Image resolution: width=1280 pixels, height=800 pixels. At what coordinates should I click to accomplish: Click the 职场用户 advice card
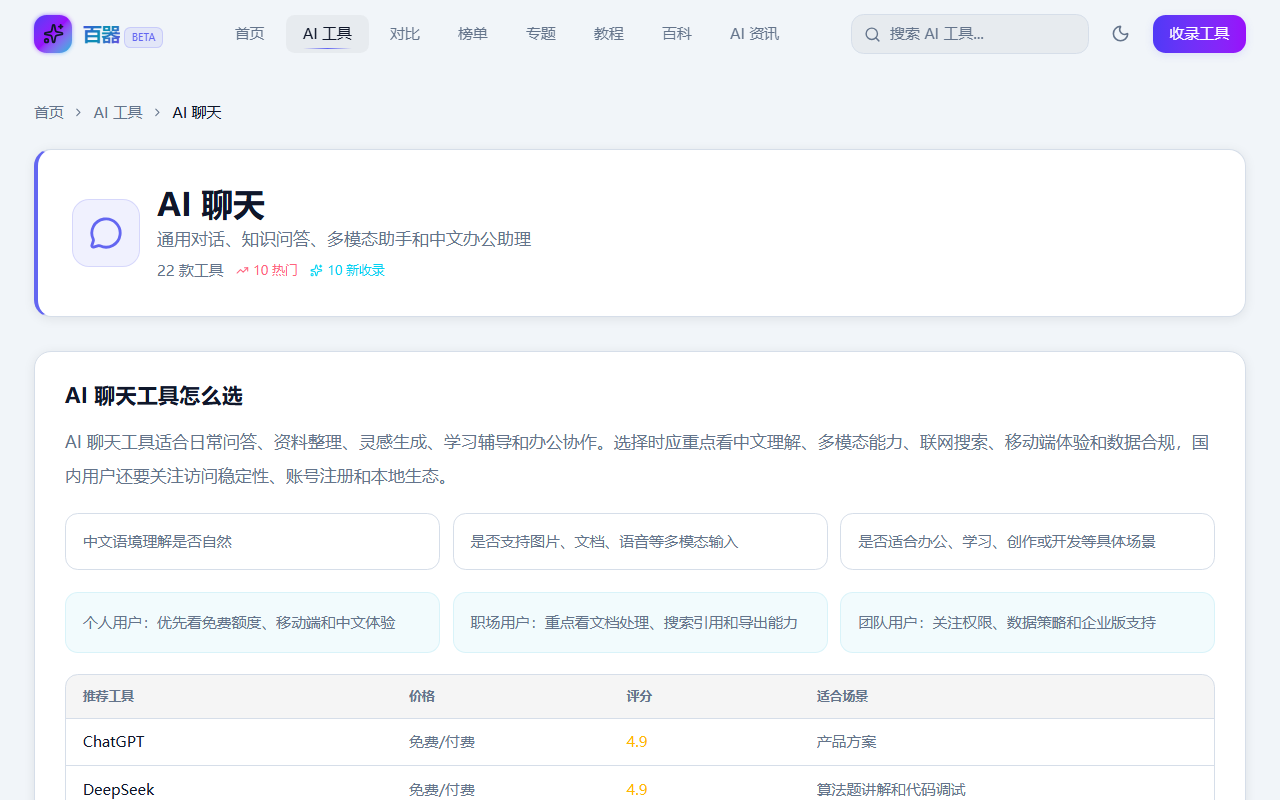coord(640,623)
